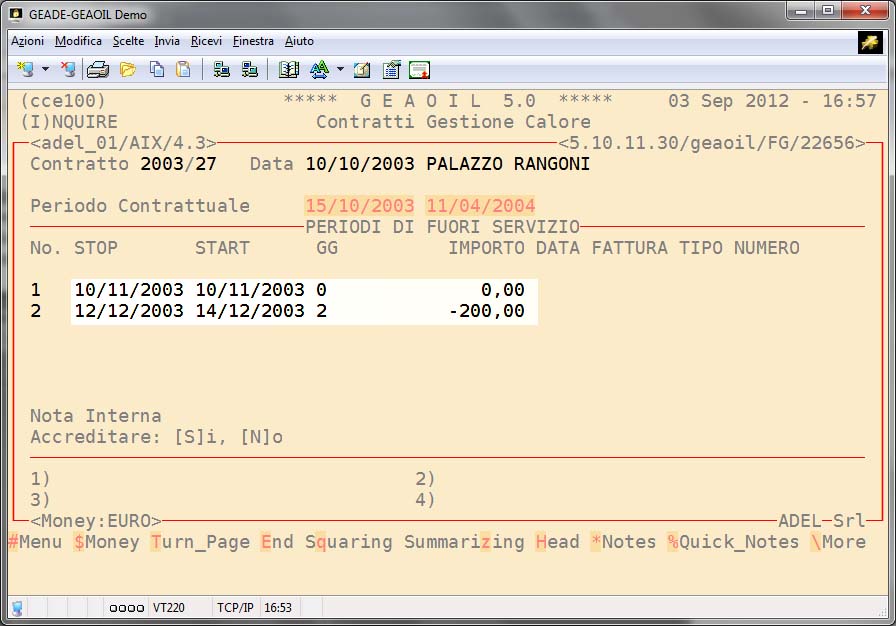Select row 2 with amount -200,00
The height and width of the screenshot is (626, 896).
(x=305, y=312)
